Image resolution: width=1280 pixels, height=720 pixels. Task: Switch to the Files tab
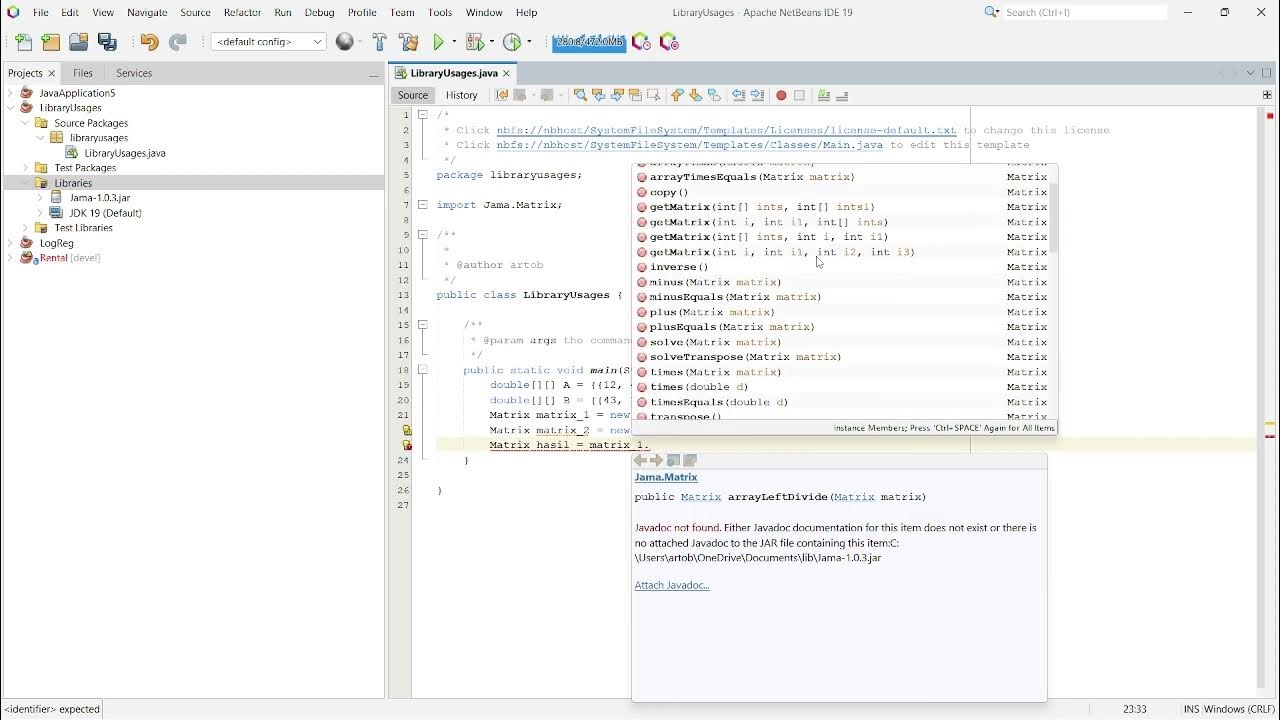[x=83, y=73]
